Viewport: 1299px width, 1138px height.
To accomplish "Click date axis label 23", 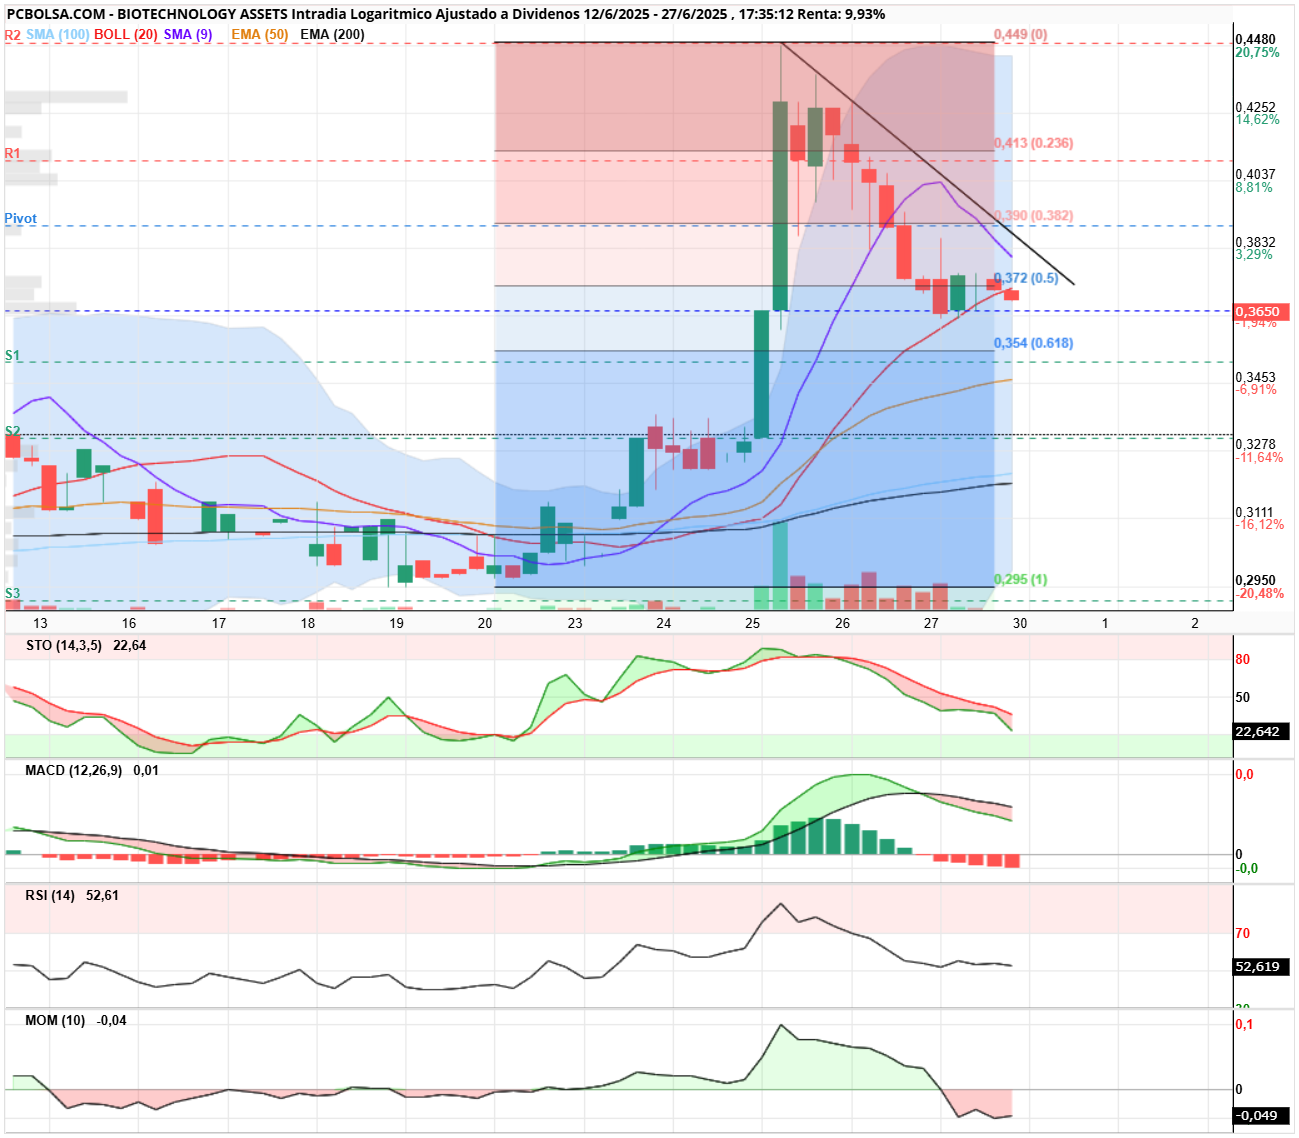I will click(x=575, y=623).
